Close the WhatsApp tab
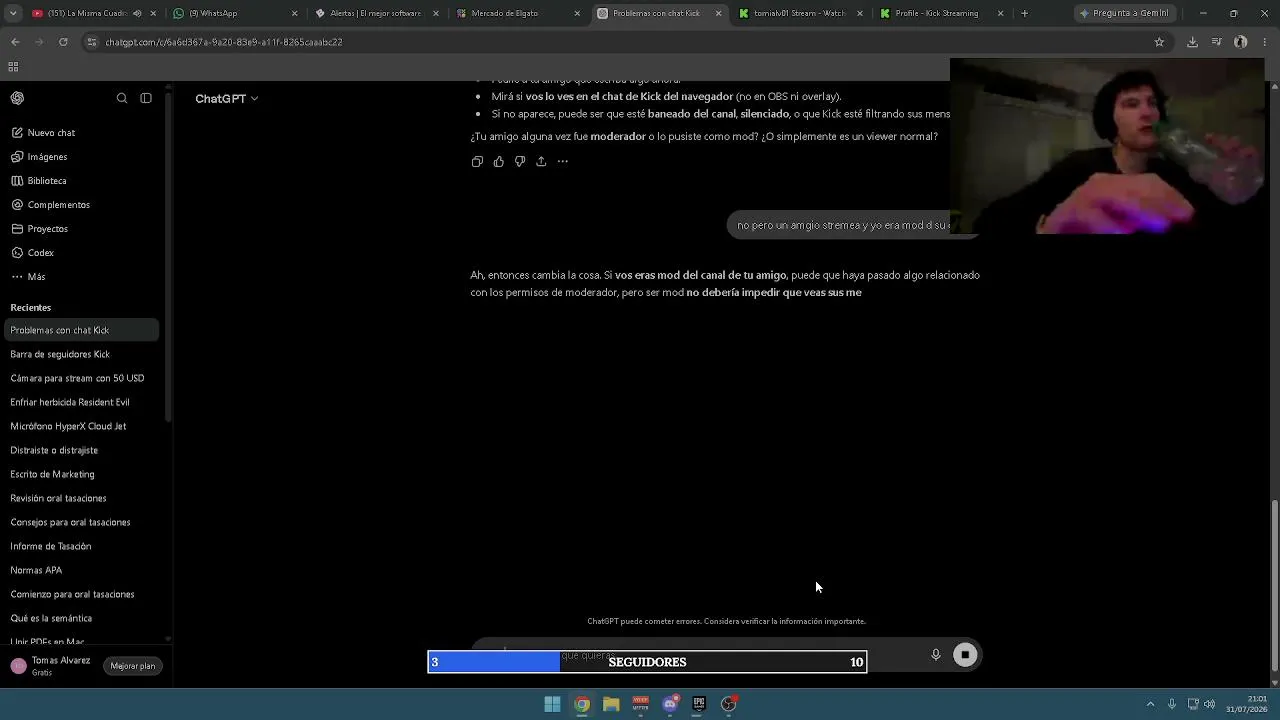This screenshot has height=720, width=1280. pos(294,13)
